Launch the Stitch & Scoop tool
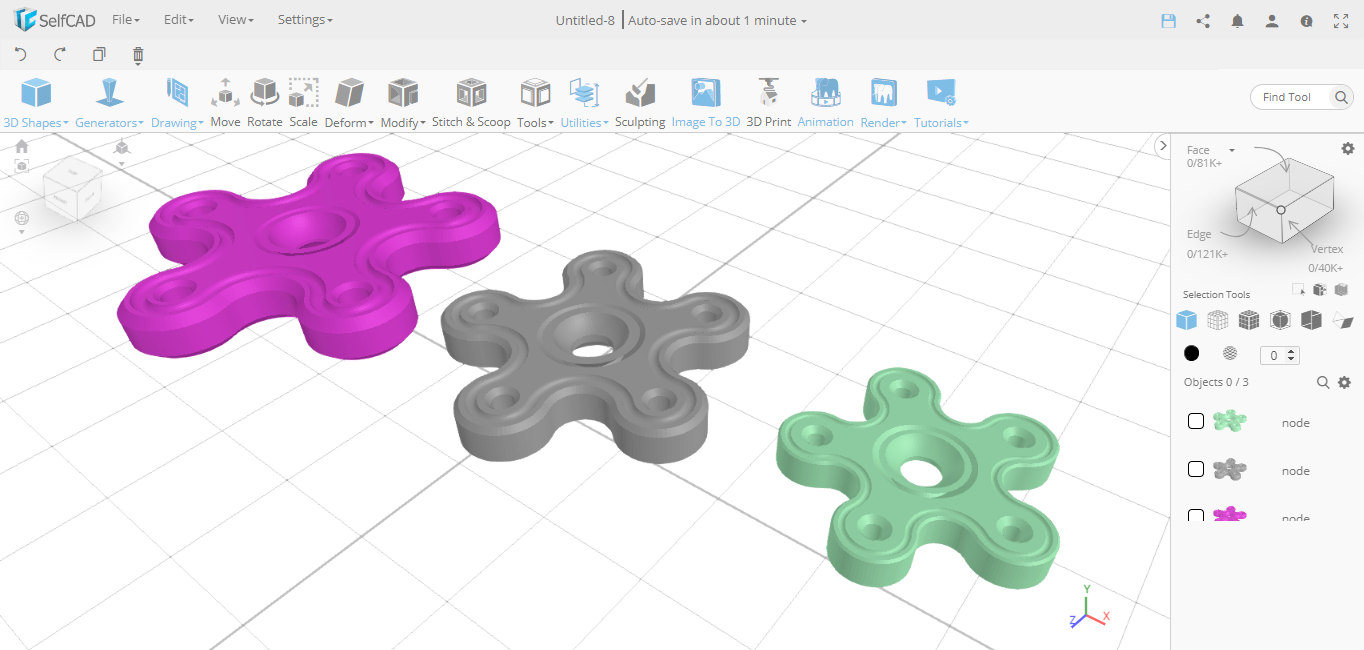The width and height of the screenshot is (1364, 650). 471,100
